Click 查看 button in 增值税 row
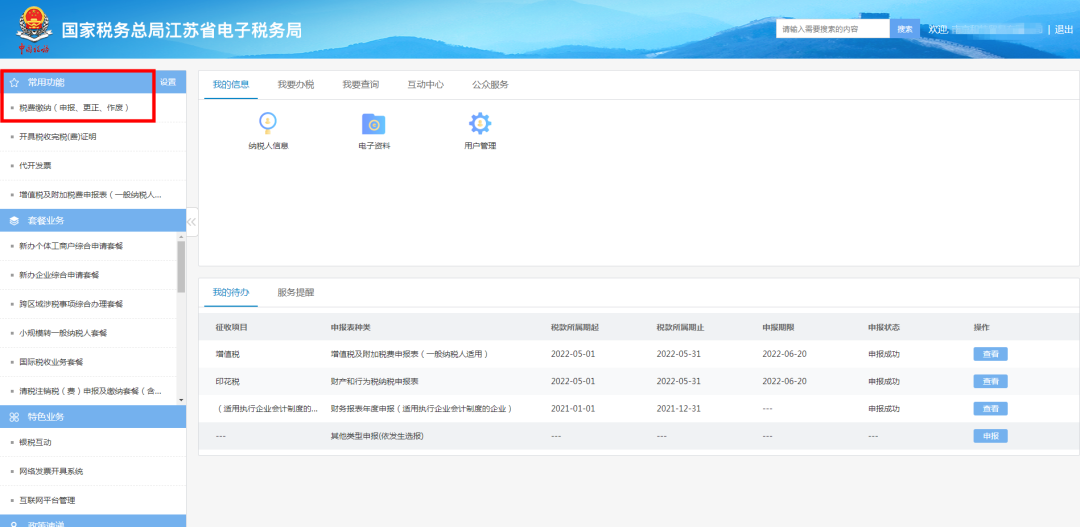 tap(990, 354)
